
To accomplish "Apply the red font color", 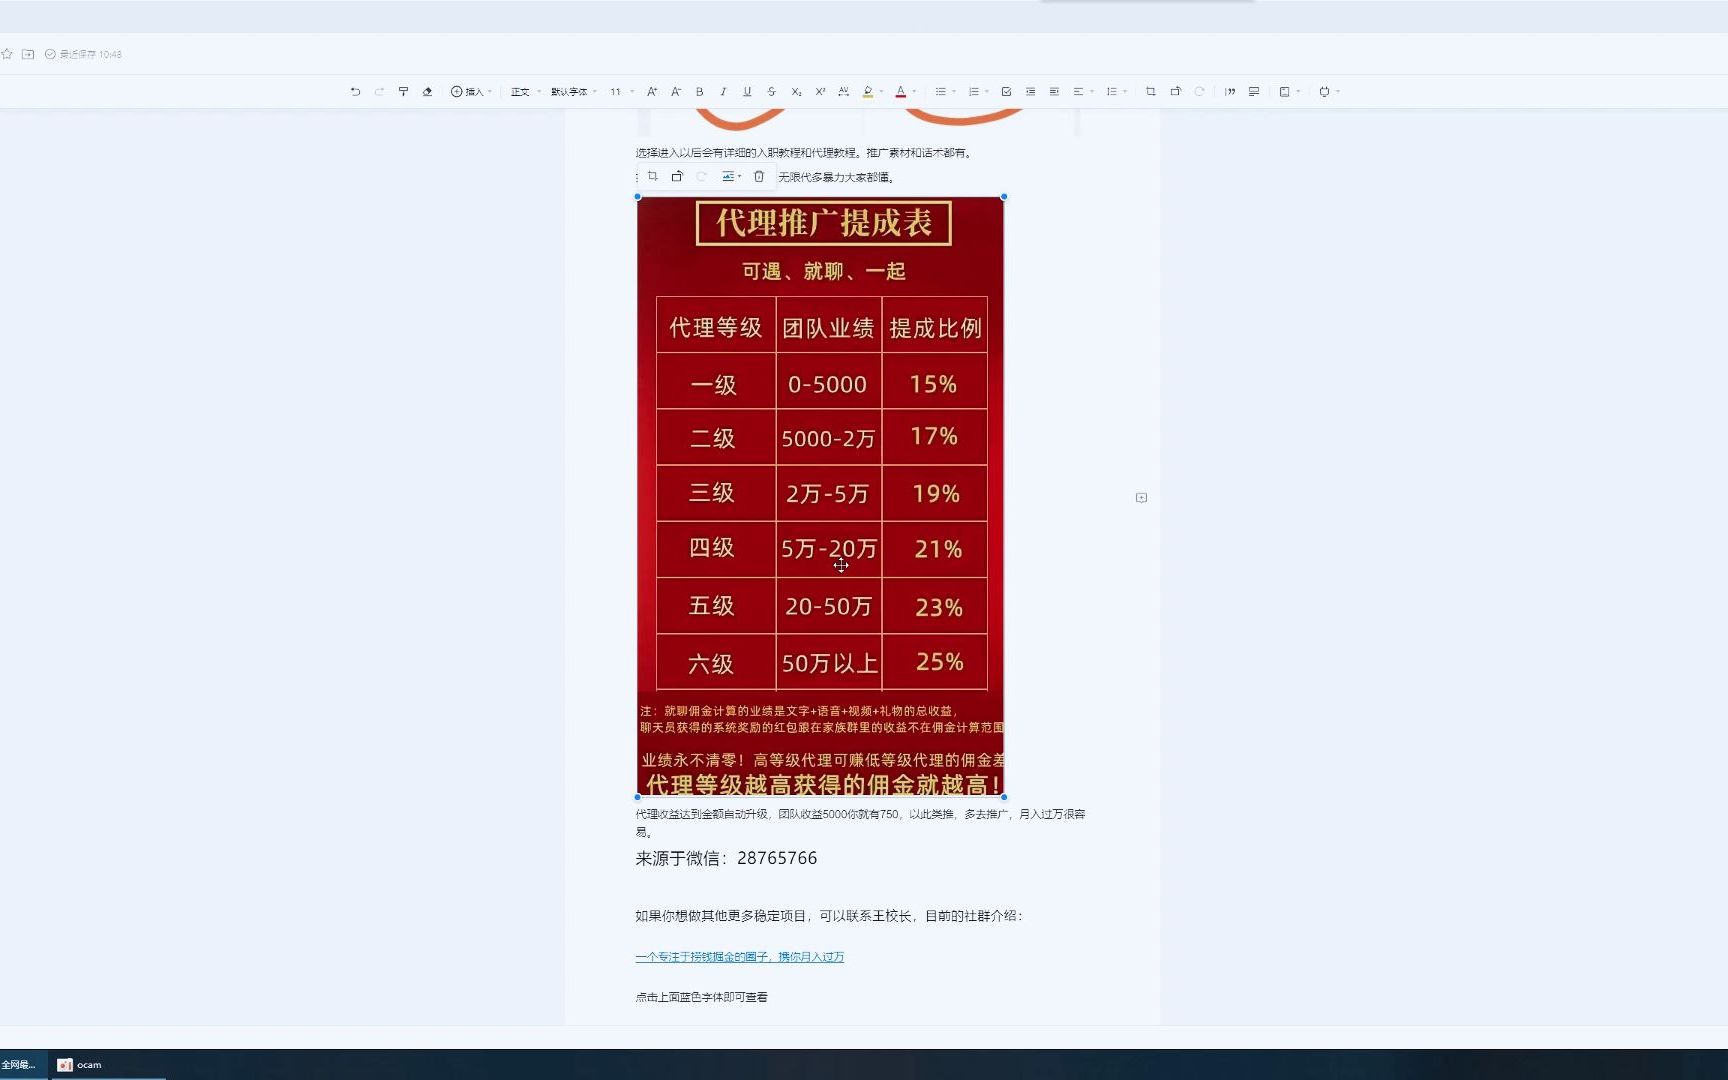I will 900,91.
